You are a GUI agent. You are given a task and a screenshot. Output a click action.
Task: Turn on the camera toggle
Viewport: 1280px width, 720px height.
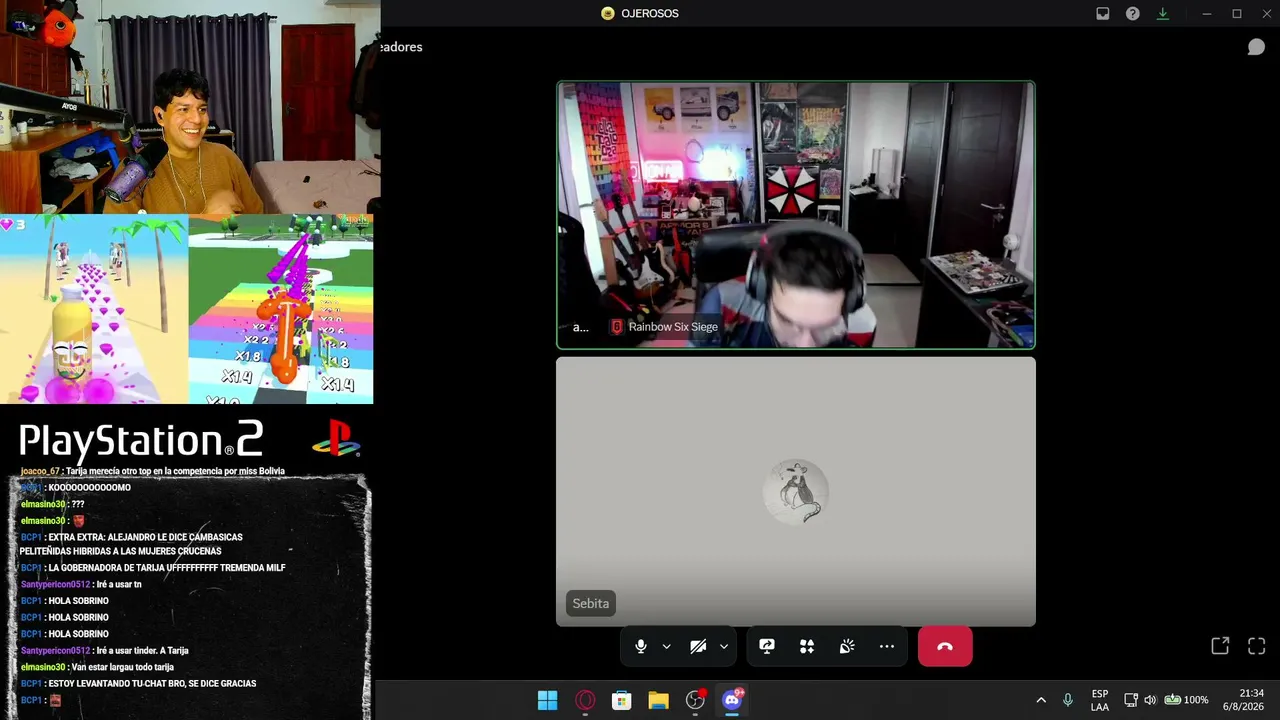coord(698,646)
